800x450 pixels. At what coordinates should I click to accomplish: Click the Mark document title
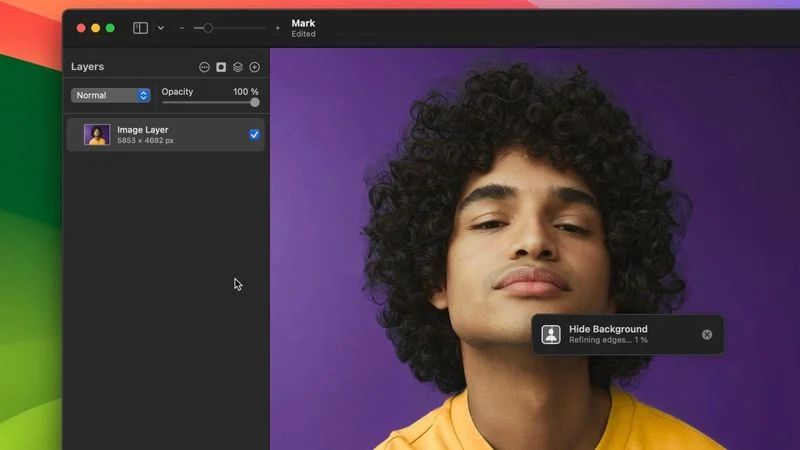click(x=303, y=23)
